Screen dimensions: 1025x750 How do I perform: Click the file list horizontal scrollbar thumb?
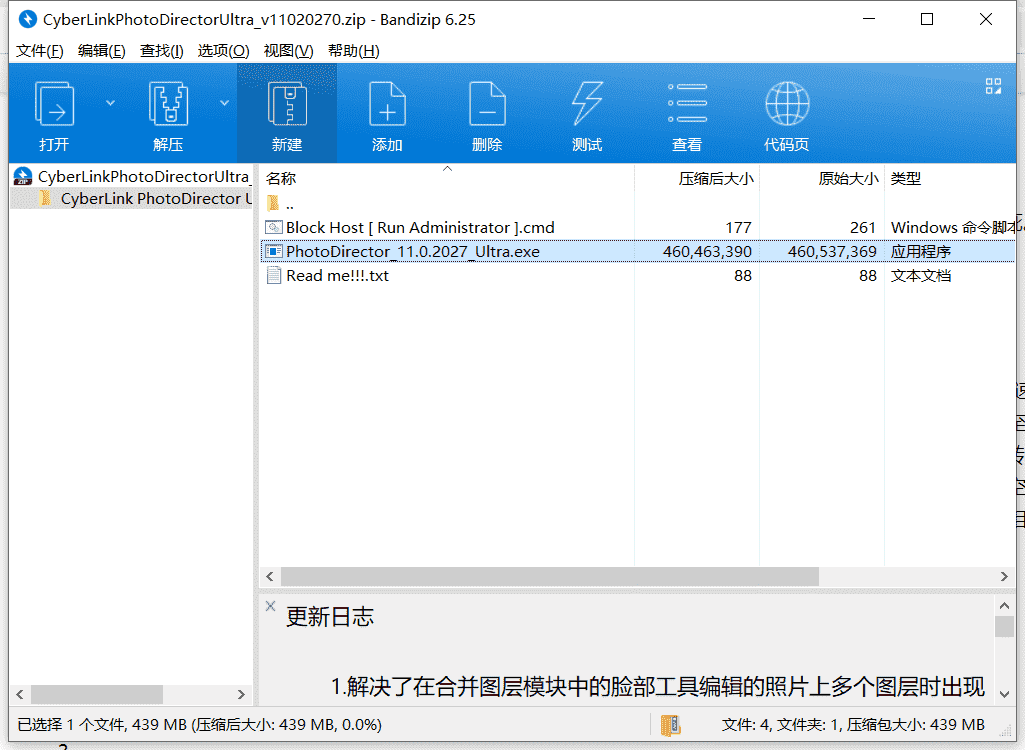click(x=550, y=576)
